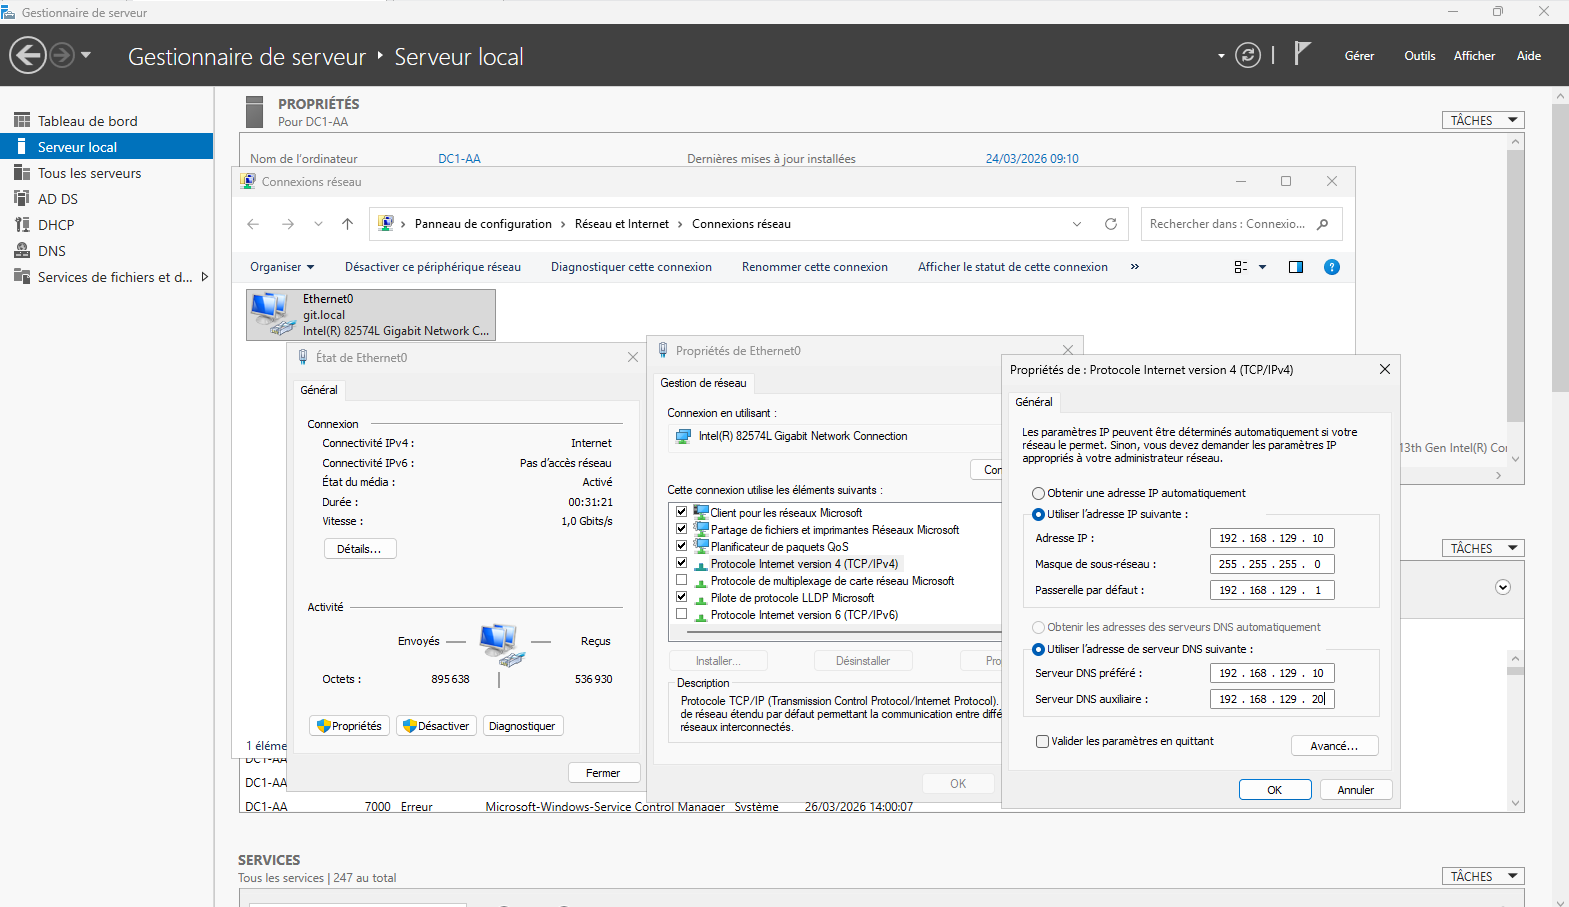1569x907 pixels.
Task: Open the Outils menu
Action: click(1419, 56)
